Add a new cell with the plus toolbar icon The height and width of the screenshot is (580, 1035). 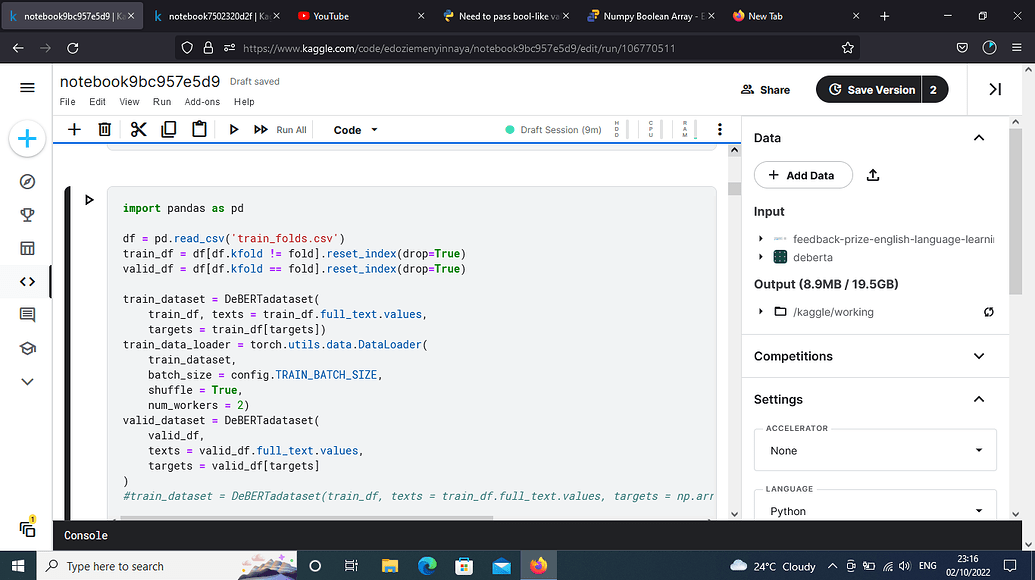(x=73, y=129)
